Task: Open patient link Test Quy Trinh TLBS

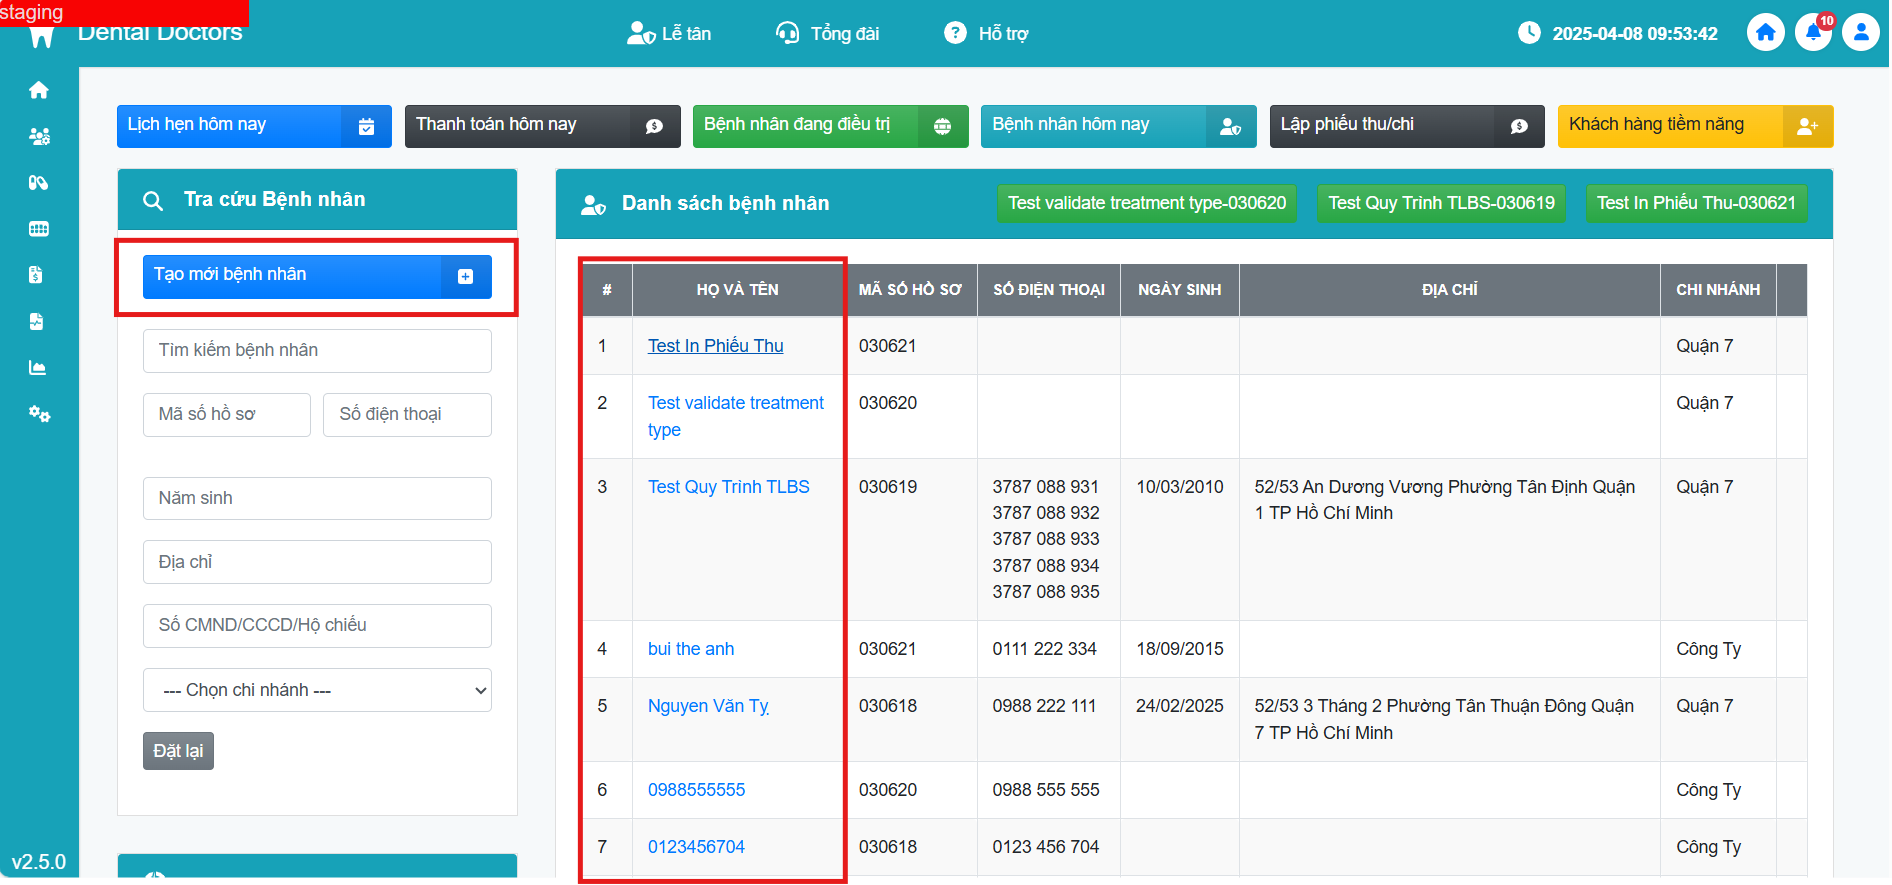Action: tap(728, 487)
